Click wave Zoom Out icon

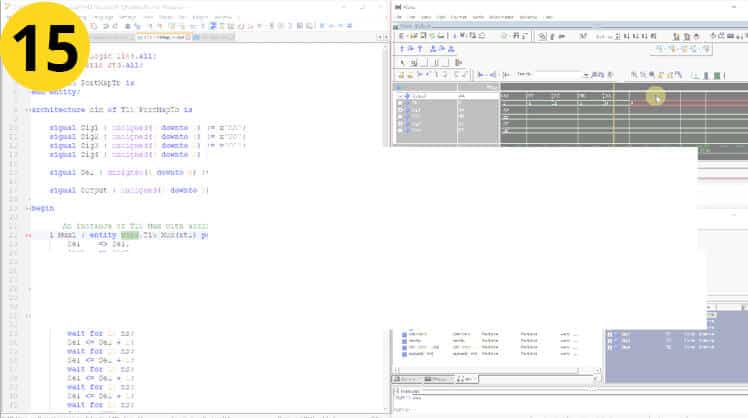[643, 75]
